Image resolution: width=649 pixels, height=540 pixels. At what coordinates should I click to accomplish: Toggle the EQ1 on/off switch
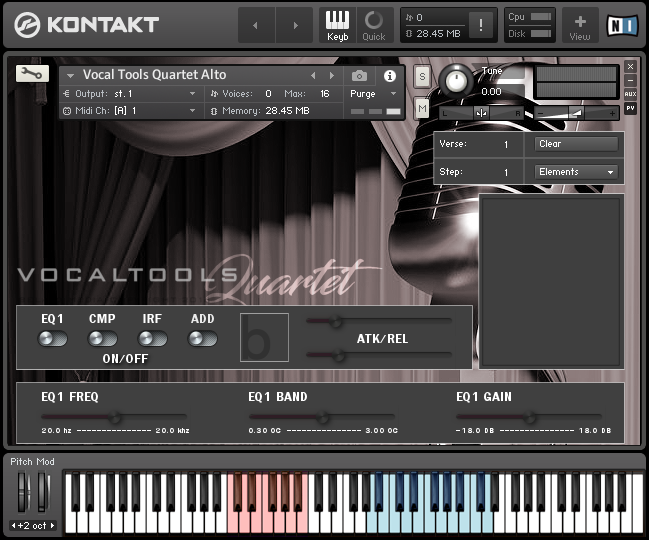point(52,338)
